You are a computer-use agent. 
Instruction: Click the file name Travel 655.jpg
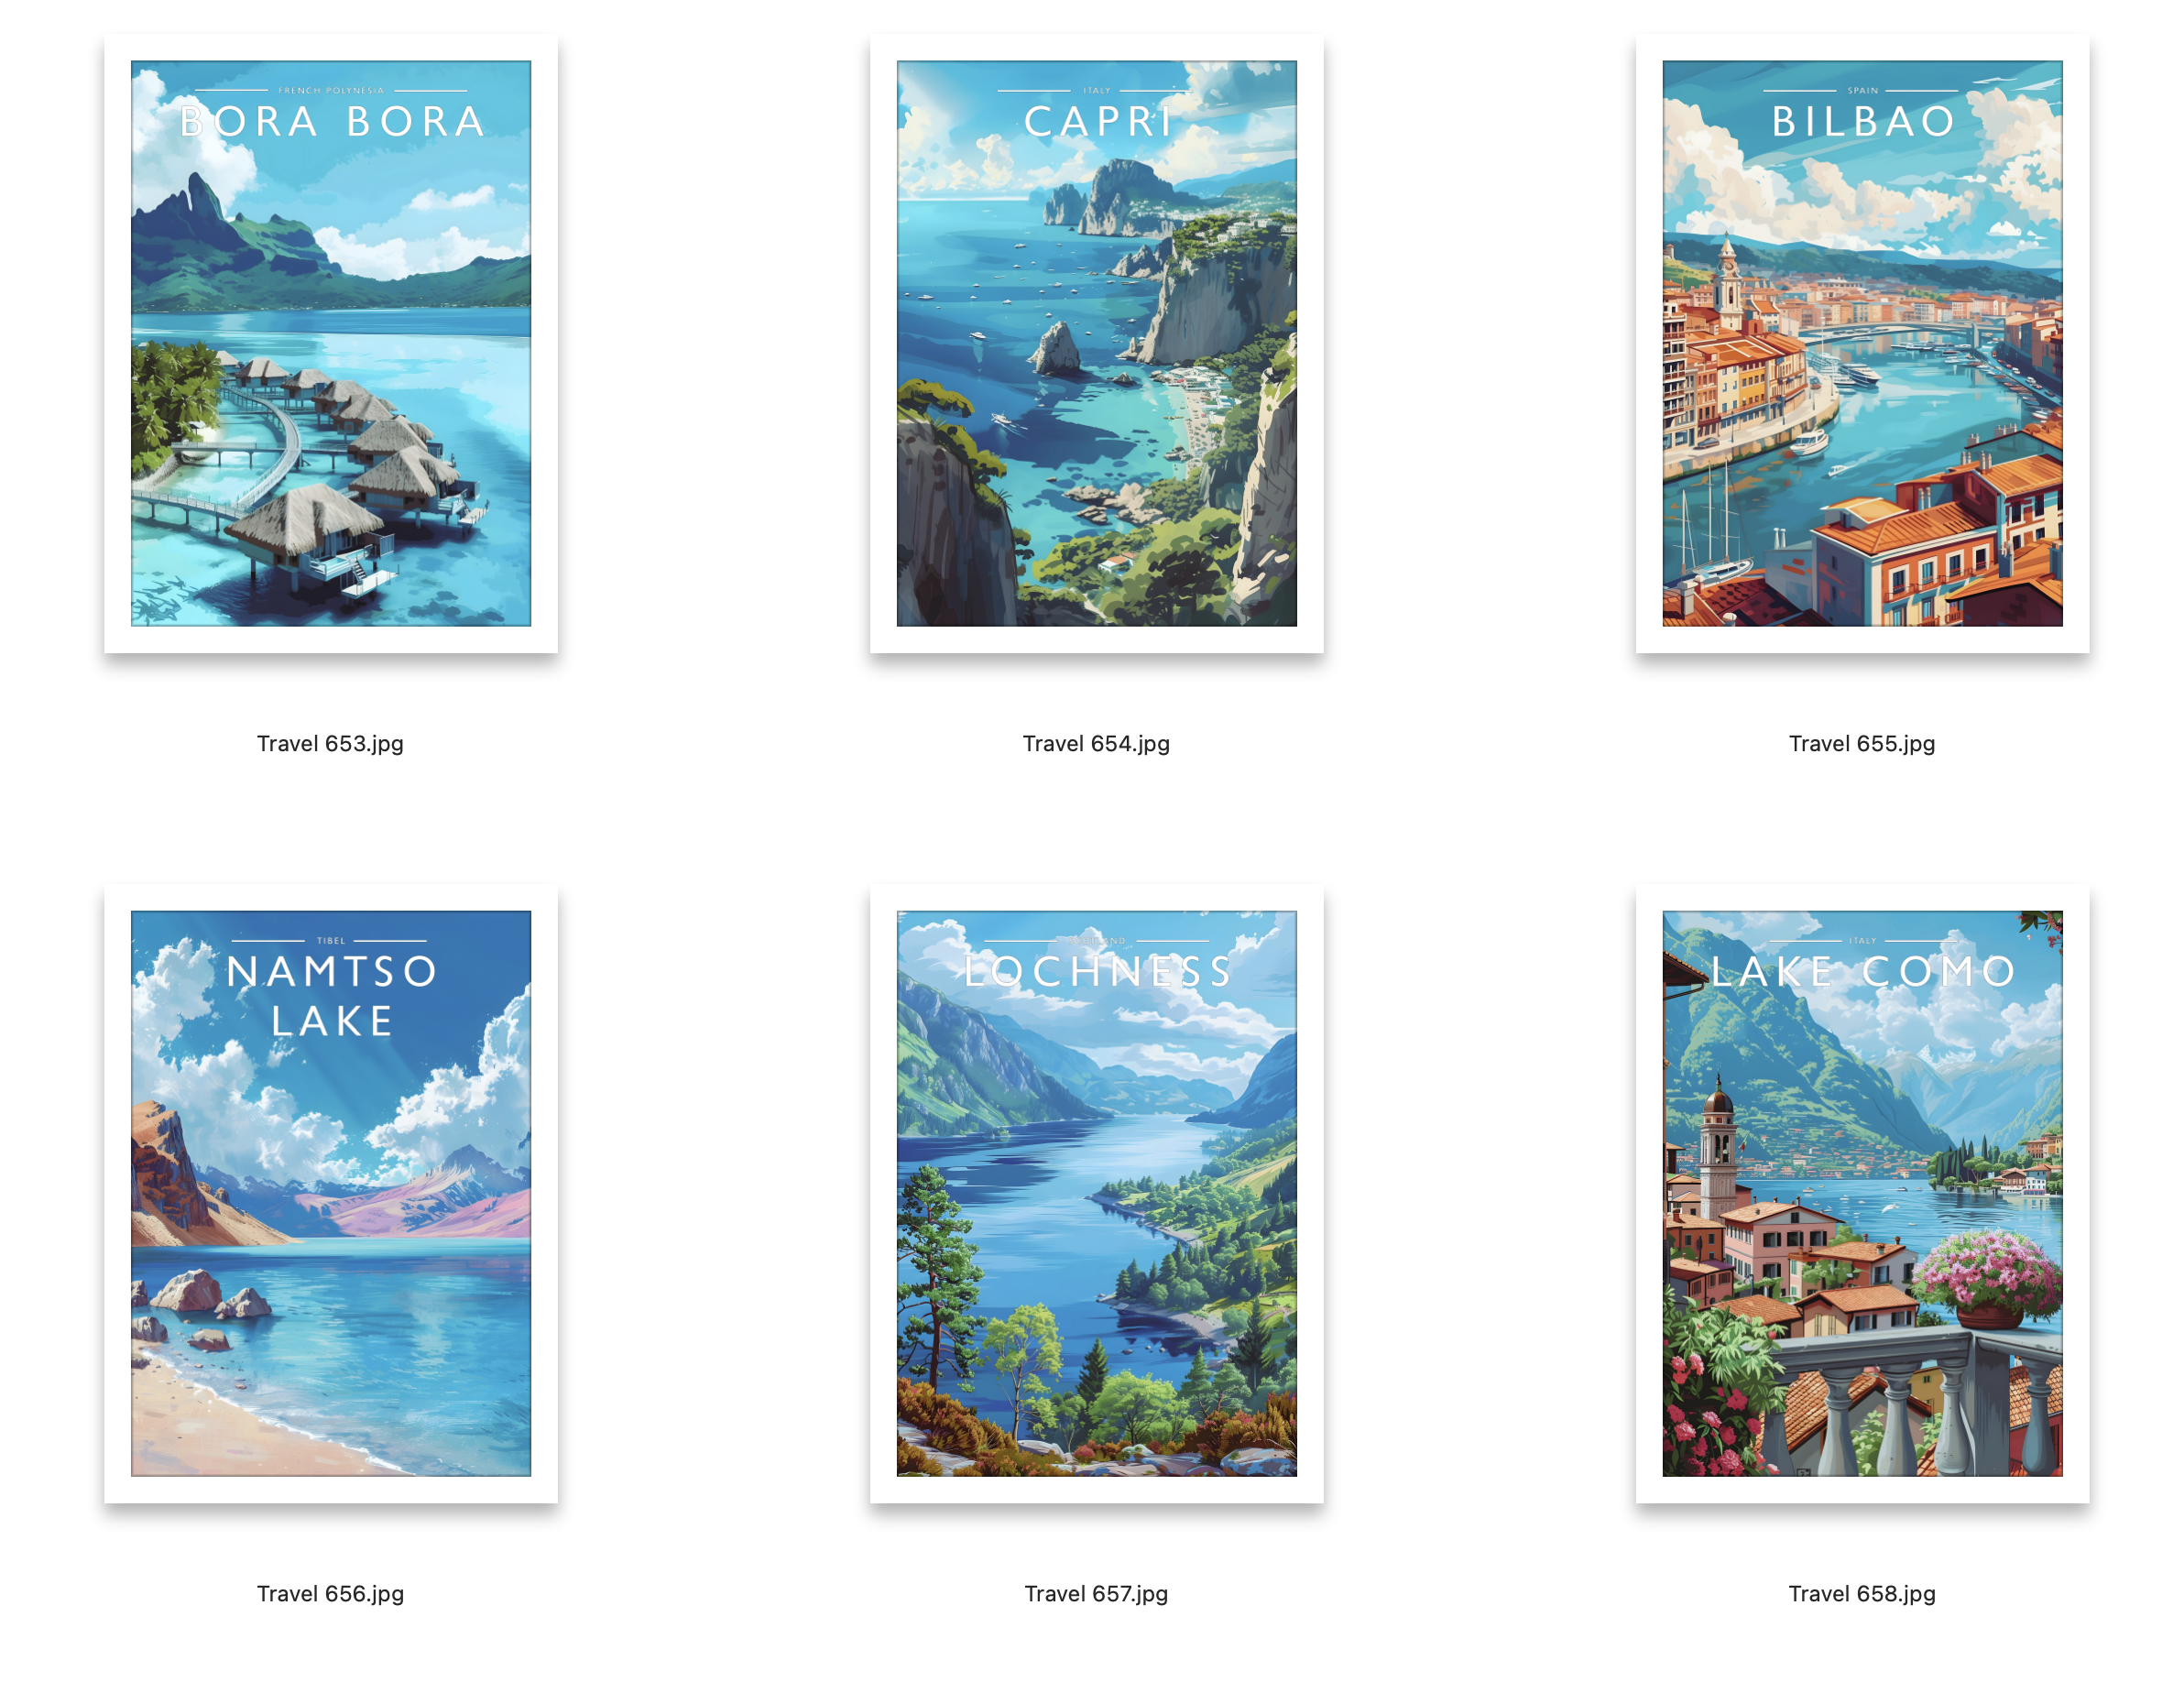click(x=1862, y=743)
